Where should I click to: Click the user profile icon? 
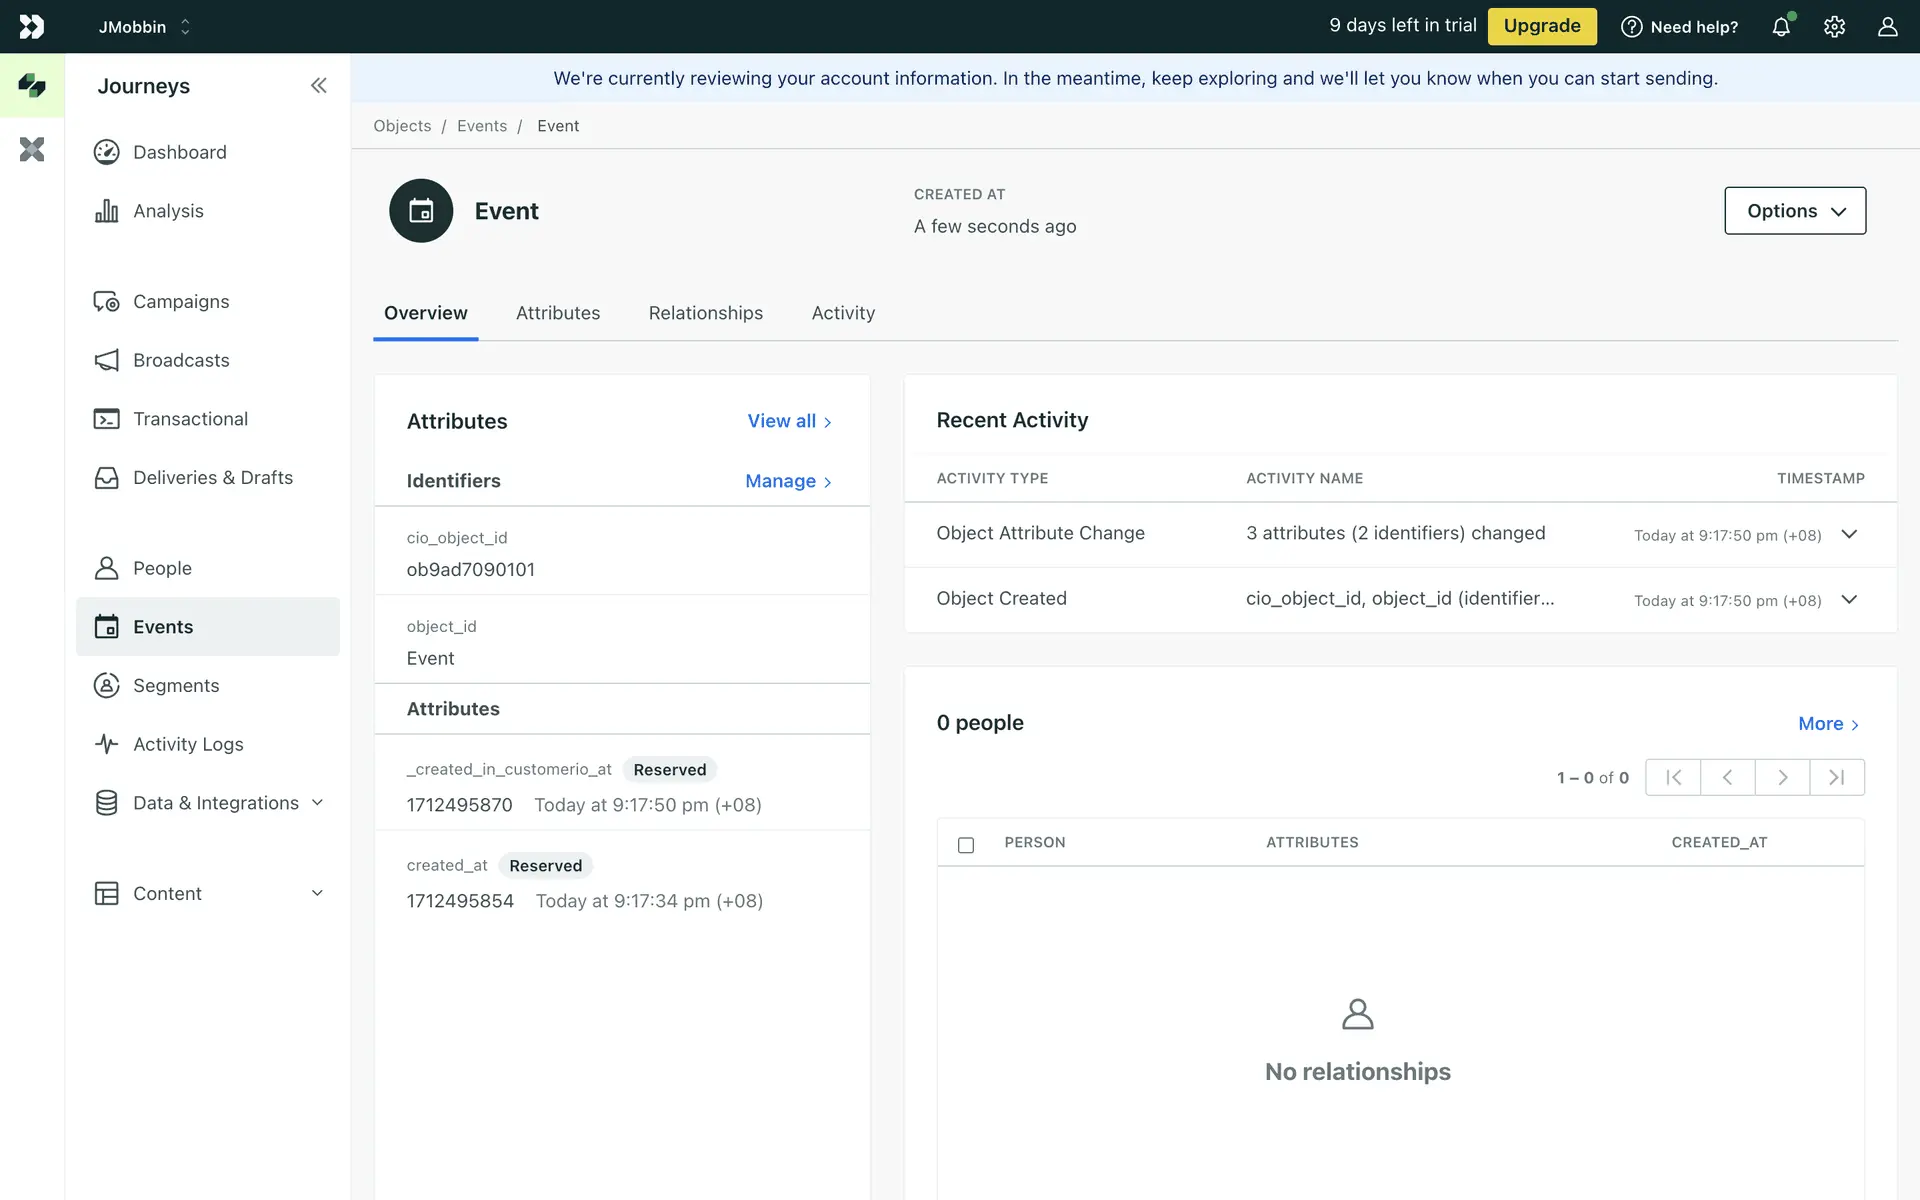click(x=1887, y=27)
